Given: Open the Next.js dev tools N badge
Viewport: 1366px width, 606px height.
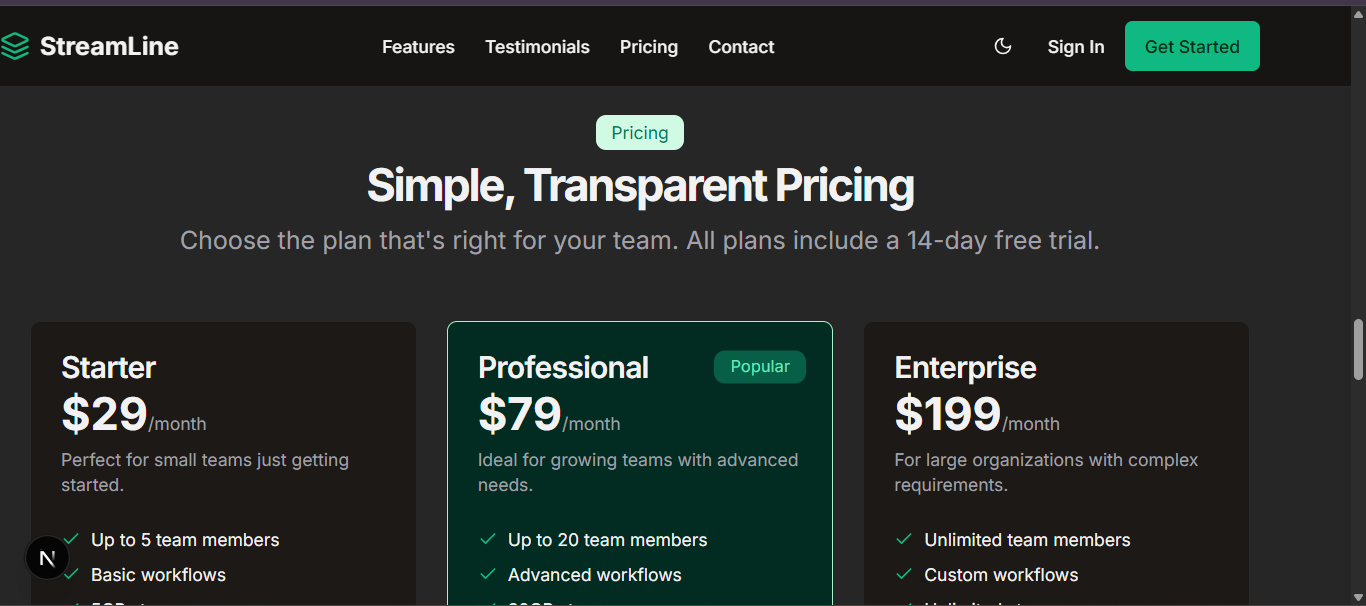Looking at the screenshot, I should pos(47,558).
